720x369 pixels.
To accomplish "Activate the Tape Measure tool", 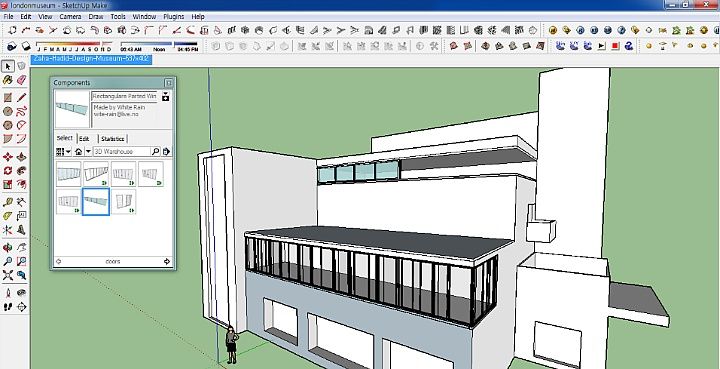I will click(x=8, y=202).
